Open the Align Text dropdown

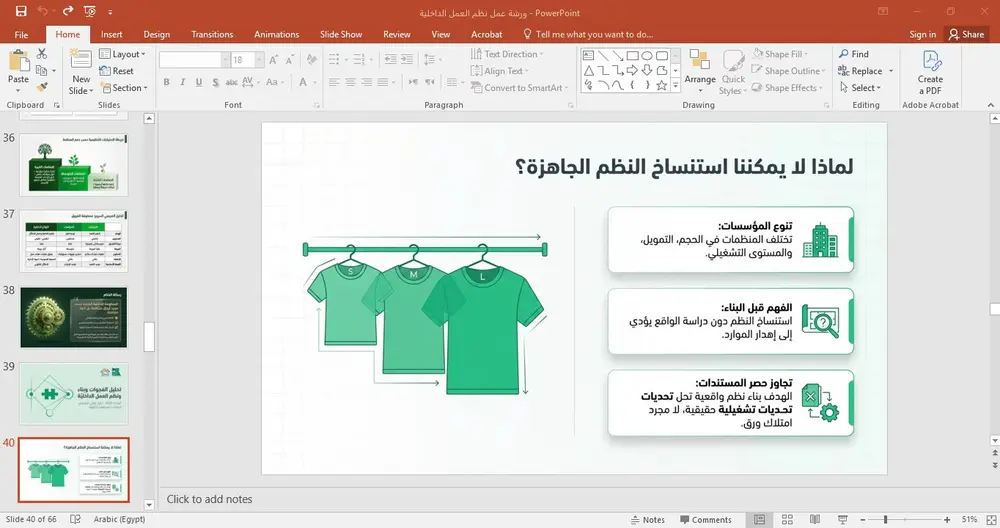pyautogui.click(x=500, y=71)
